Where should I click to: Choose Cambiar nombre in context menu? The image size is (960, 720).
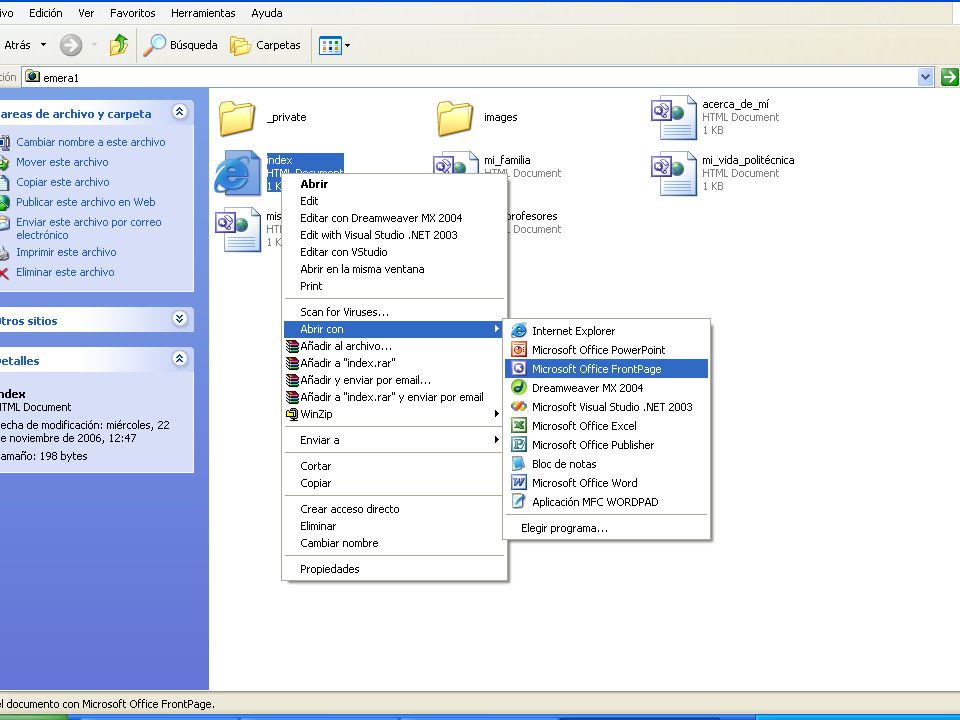[394, 544]
